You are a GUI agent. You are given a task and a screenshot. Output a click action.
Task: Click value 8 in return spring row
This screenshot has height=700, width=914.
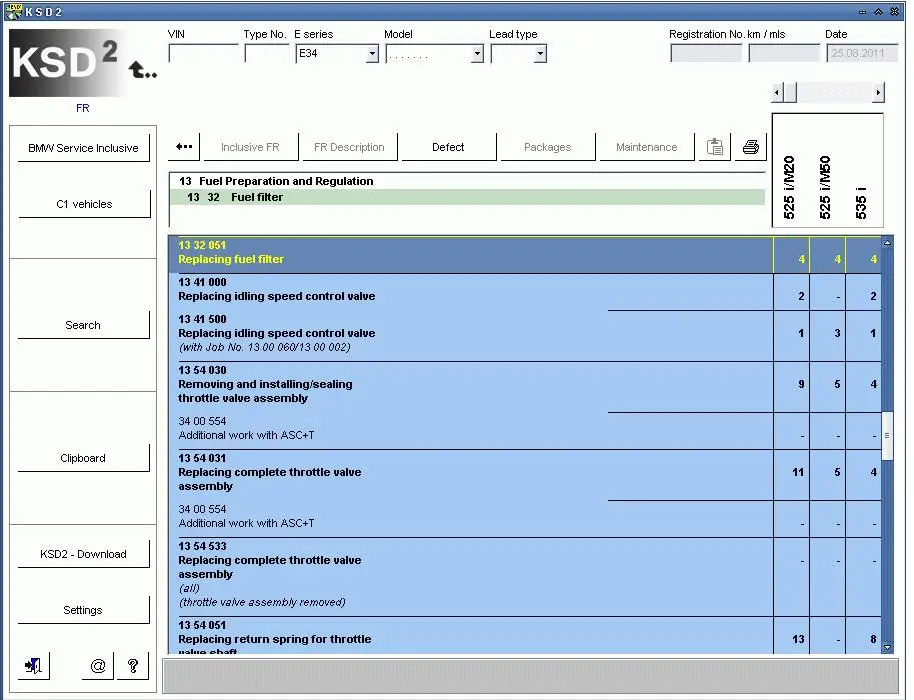pyautogui.click(x=873, y=639)
